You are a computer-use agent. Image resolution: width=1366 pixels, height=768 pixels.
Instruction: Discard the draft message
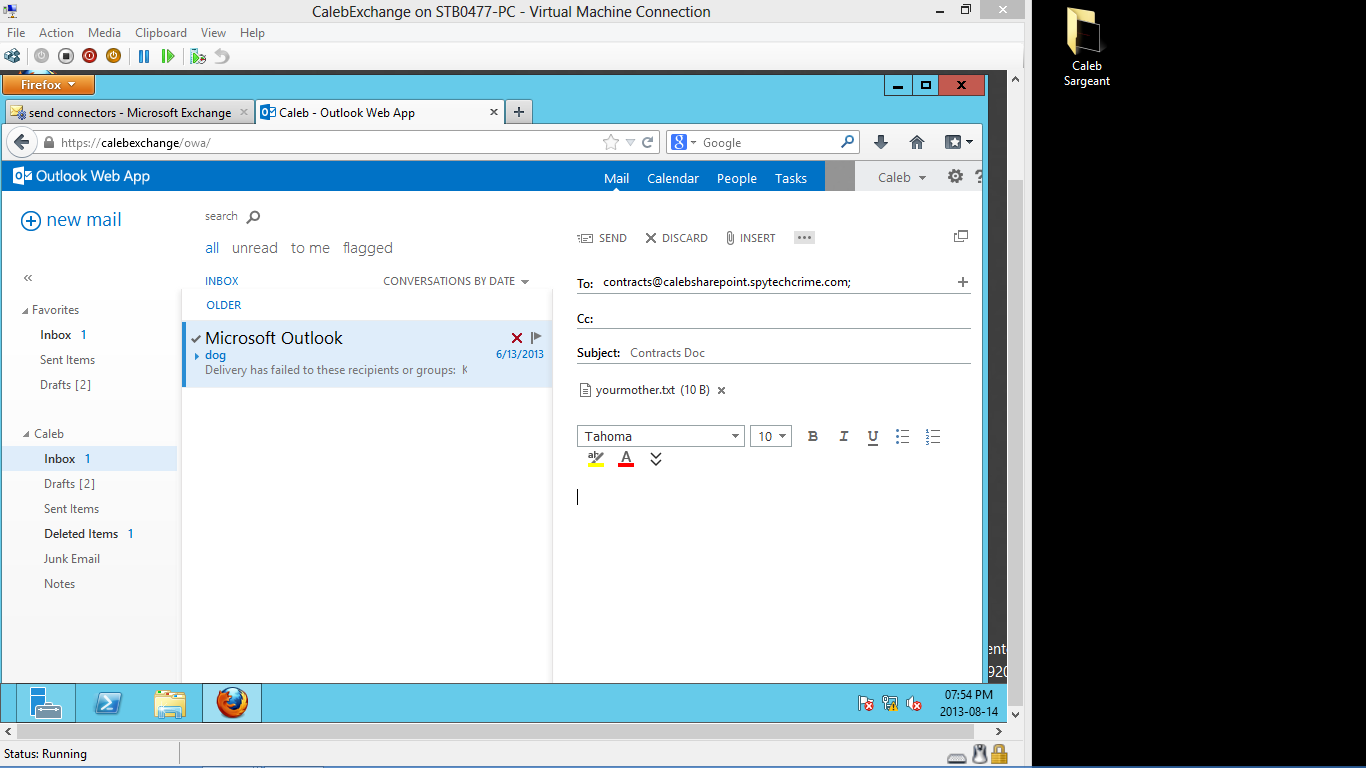676,238
